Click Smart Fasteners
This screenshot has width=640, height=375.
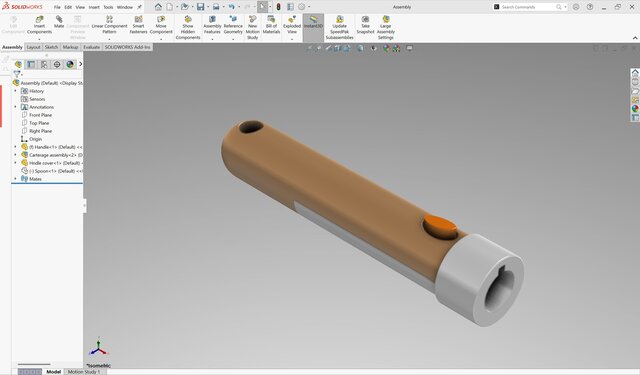pos(138,24)
